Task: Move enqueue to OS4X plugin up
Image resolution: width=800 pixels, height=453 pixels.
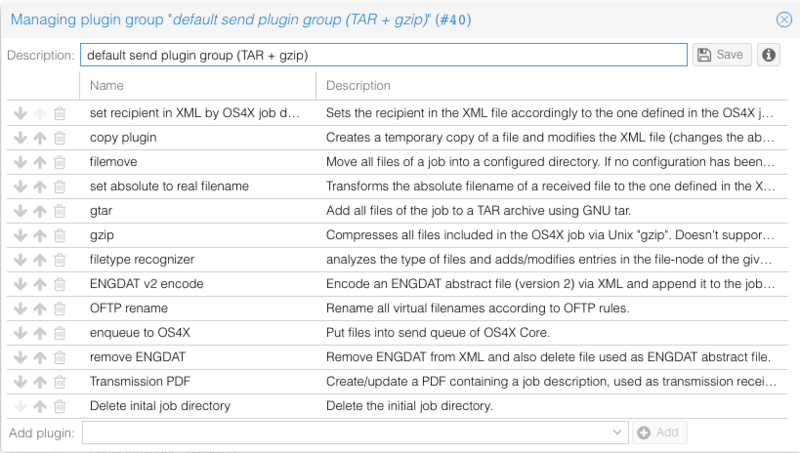Action: coord(40,332)
